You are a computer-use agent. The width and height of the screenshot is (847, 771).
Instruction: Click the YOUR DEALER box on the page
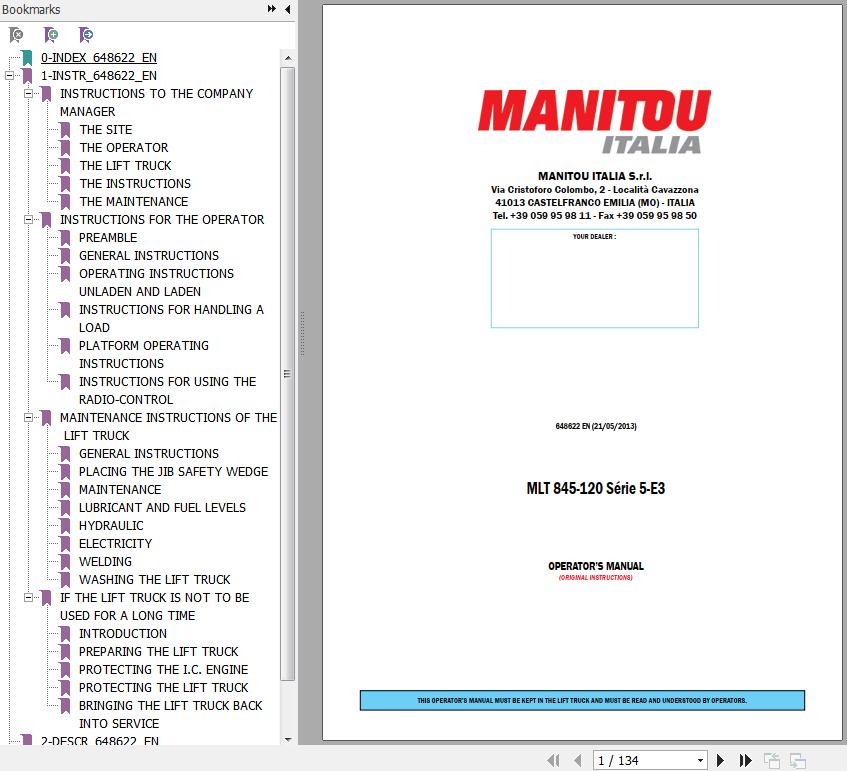tap(595, 278)
